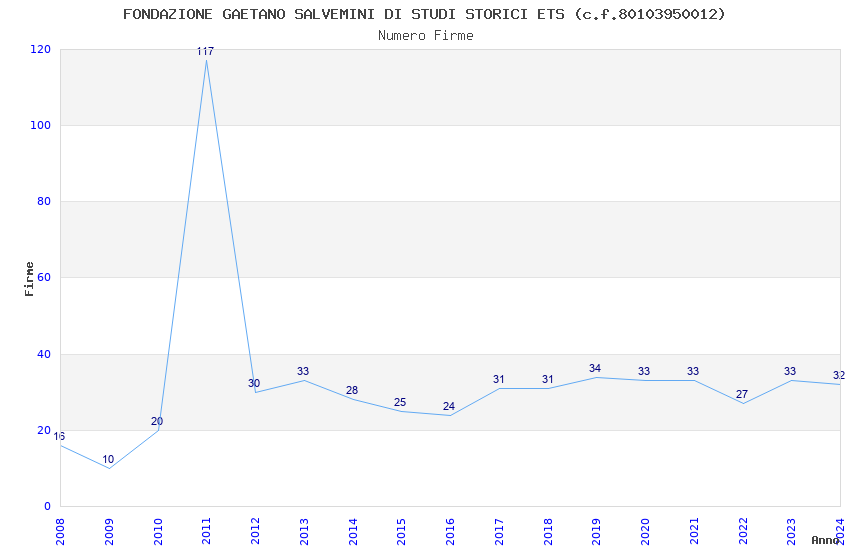Click the y-axis value 60

point(44,277)
